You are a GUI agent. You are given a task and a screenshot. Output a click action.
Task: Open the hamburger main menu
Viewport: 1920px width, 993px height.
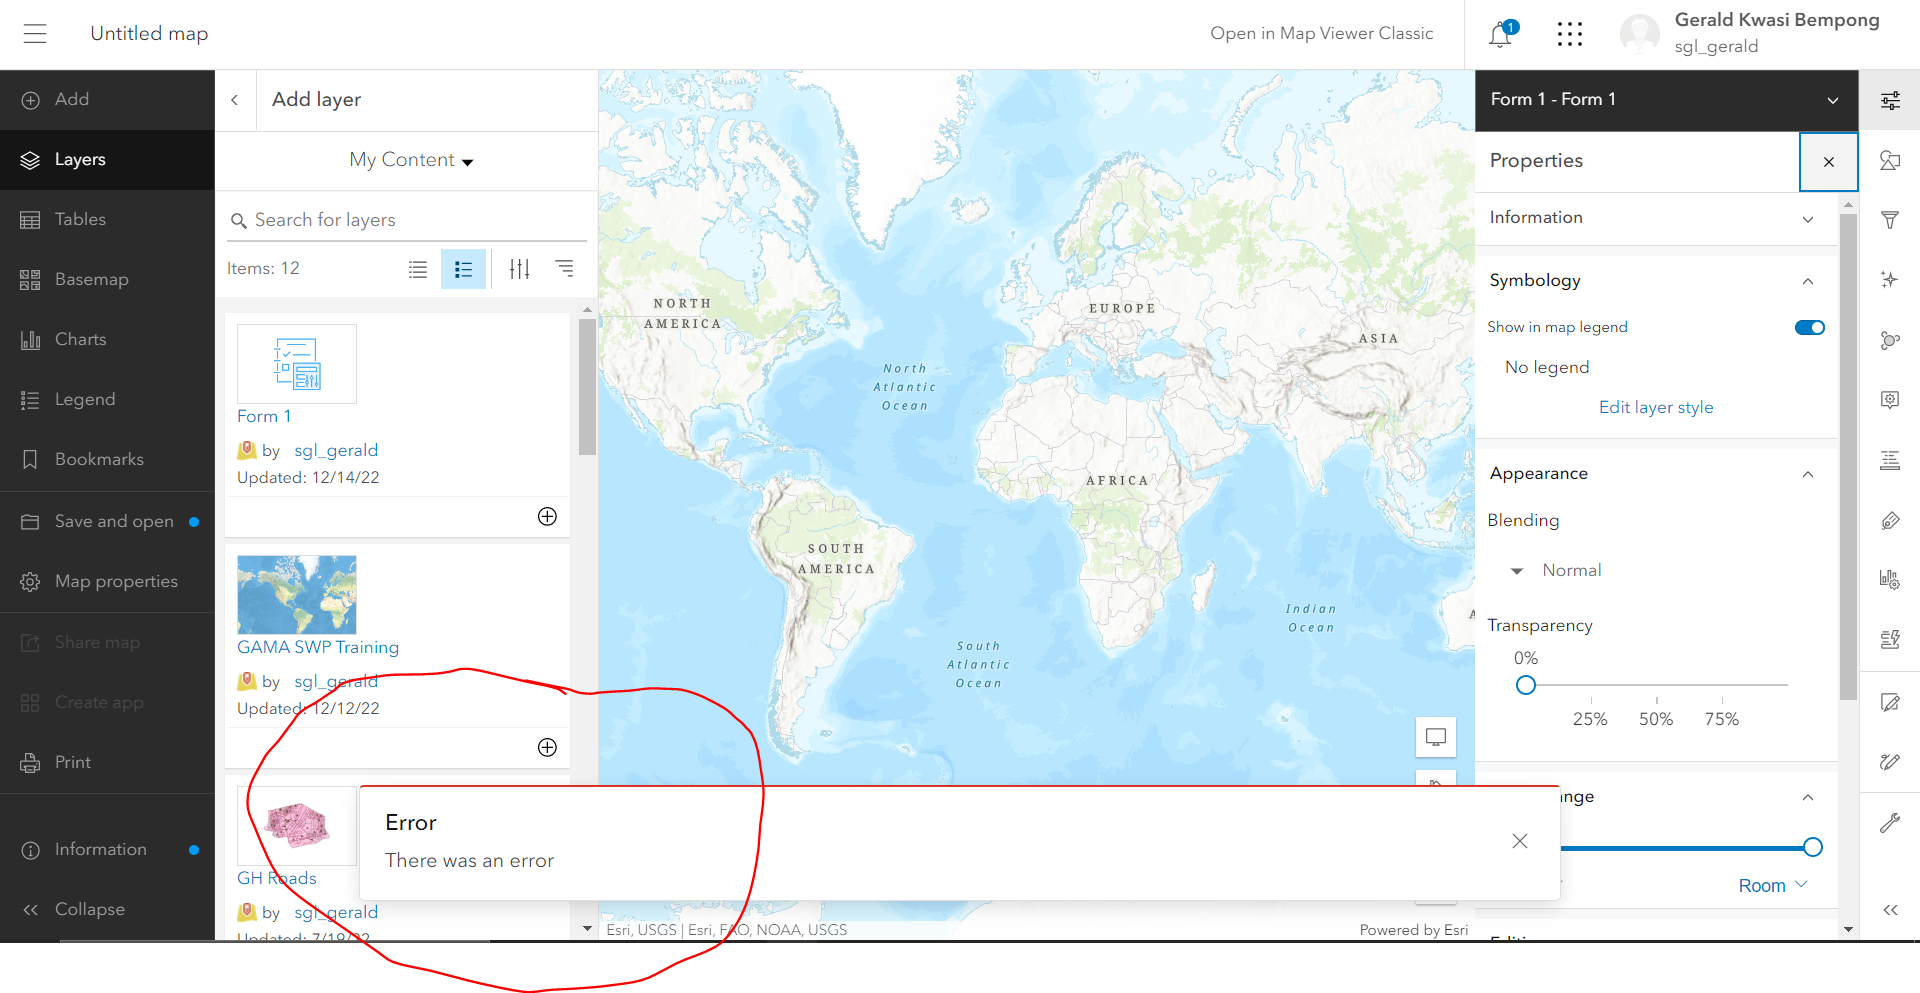click(x=35, y=34)
